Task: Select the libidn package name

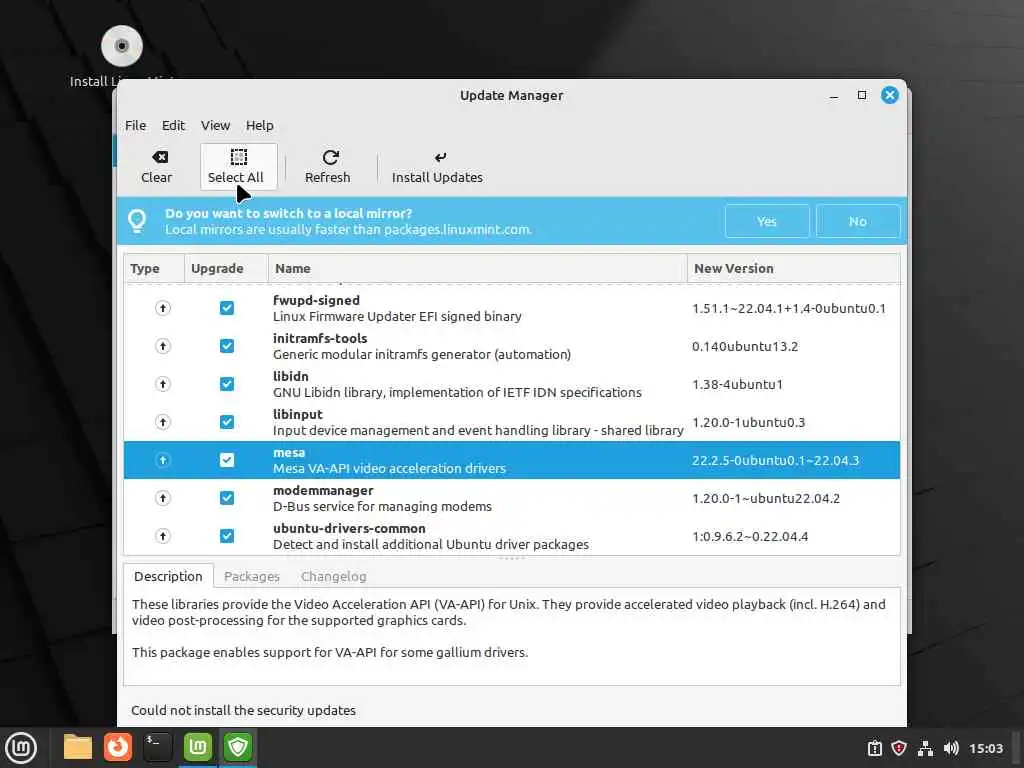Action: (x=291, y=376)
